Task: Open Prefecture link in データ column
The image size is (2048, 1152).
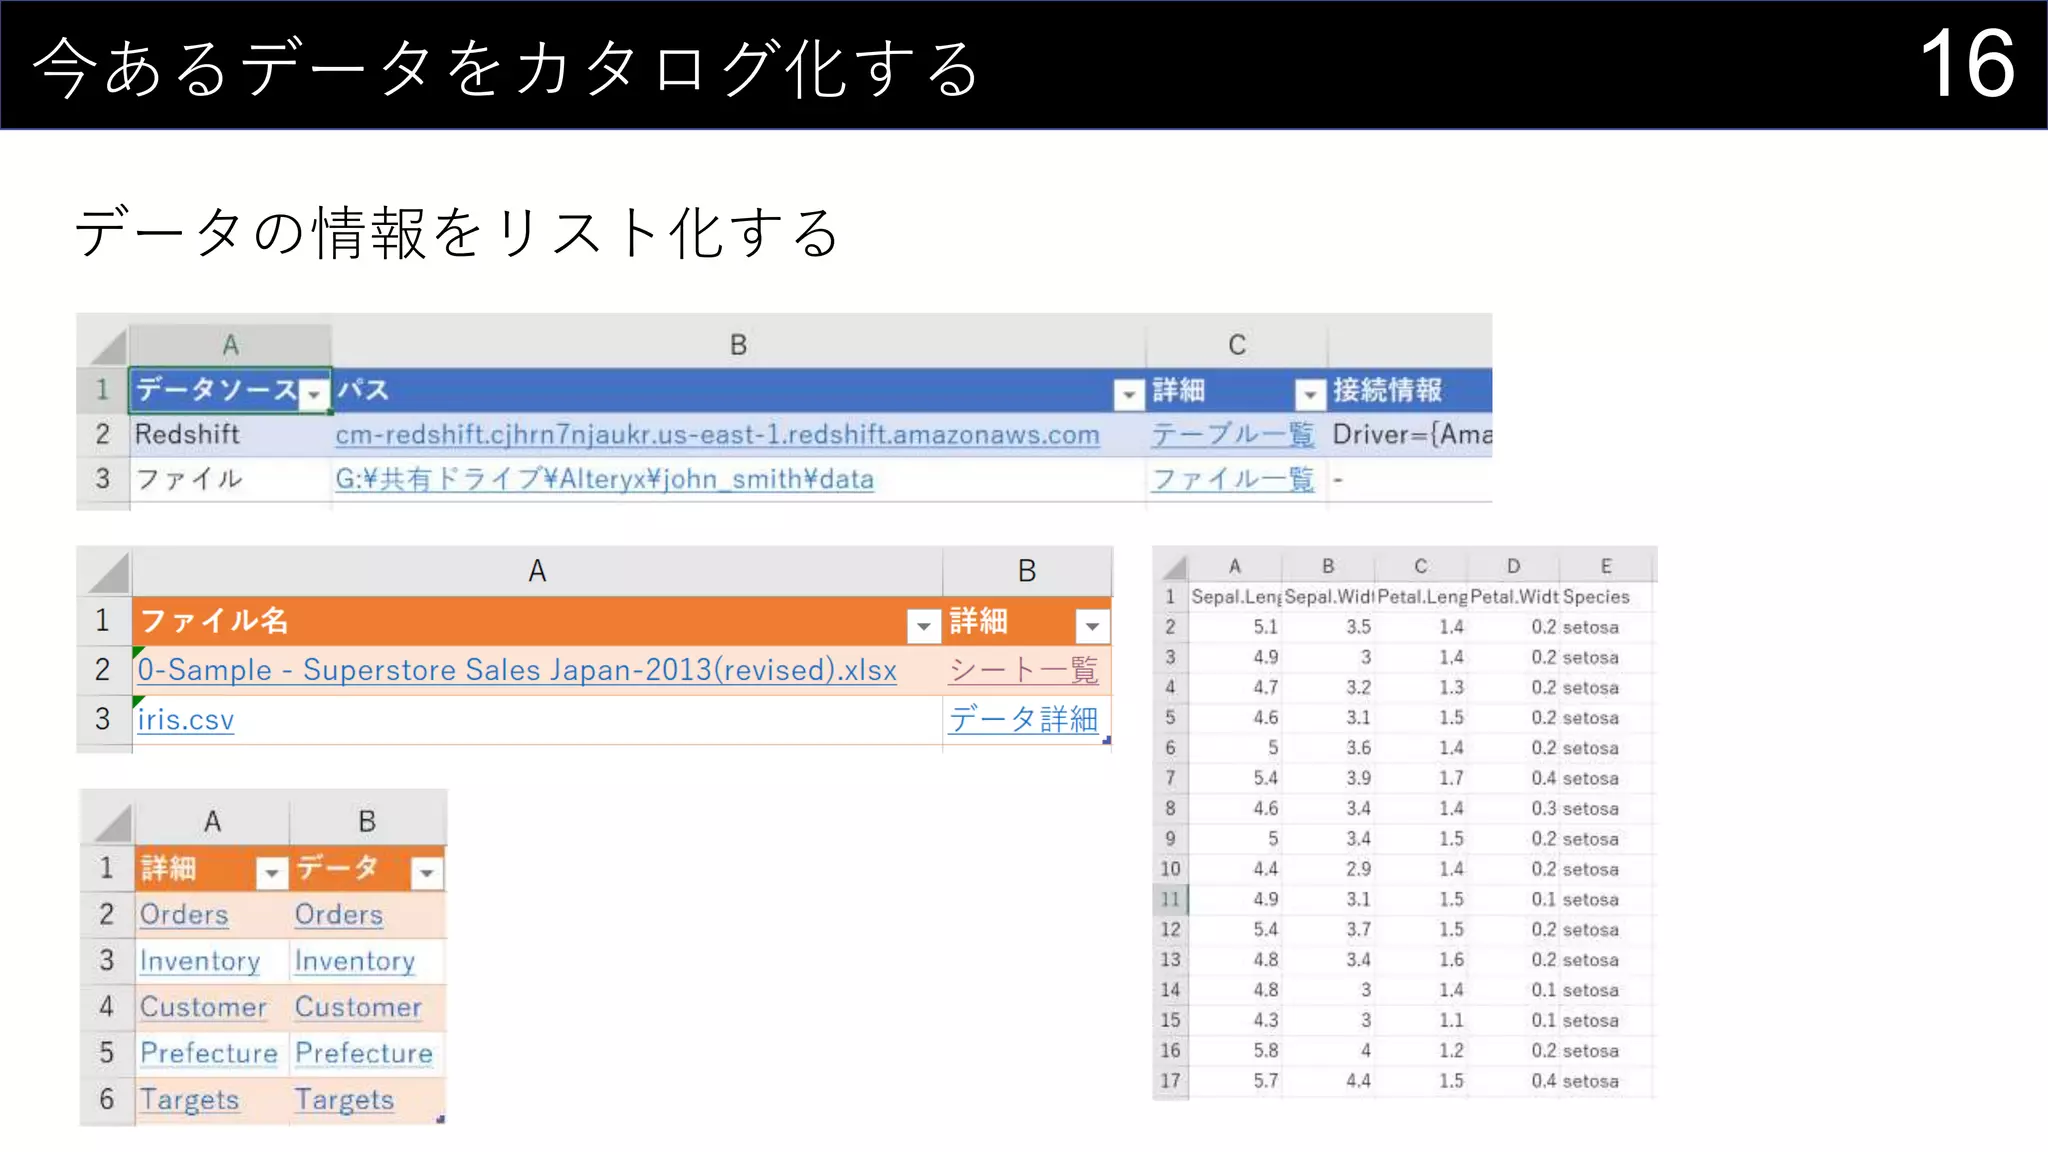Action: point(364,1053)
